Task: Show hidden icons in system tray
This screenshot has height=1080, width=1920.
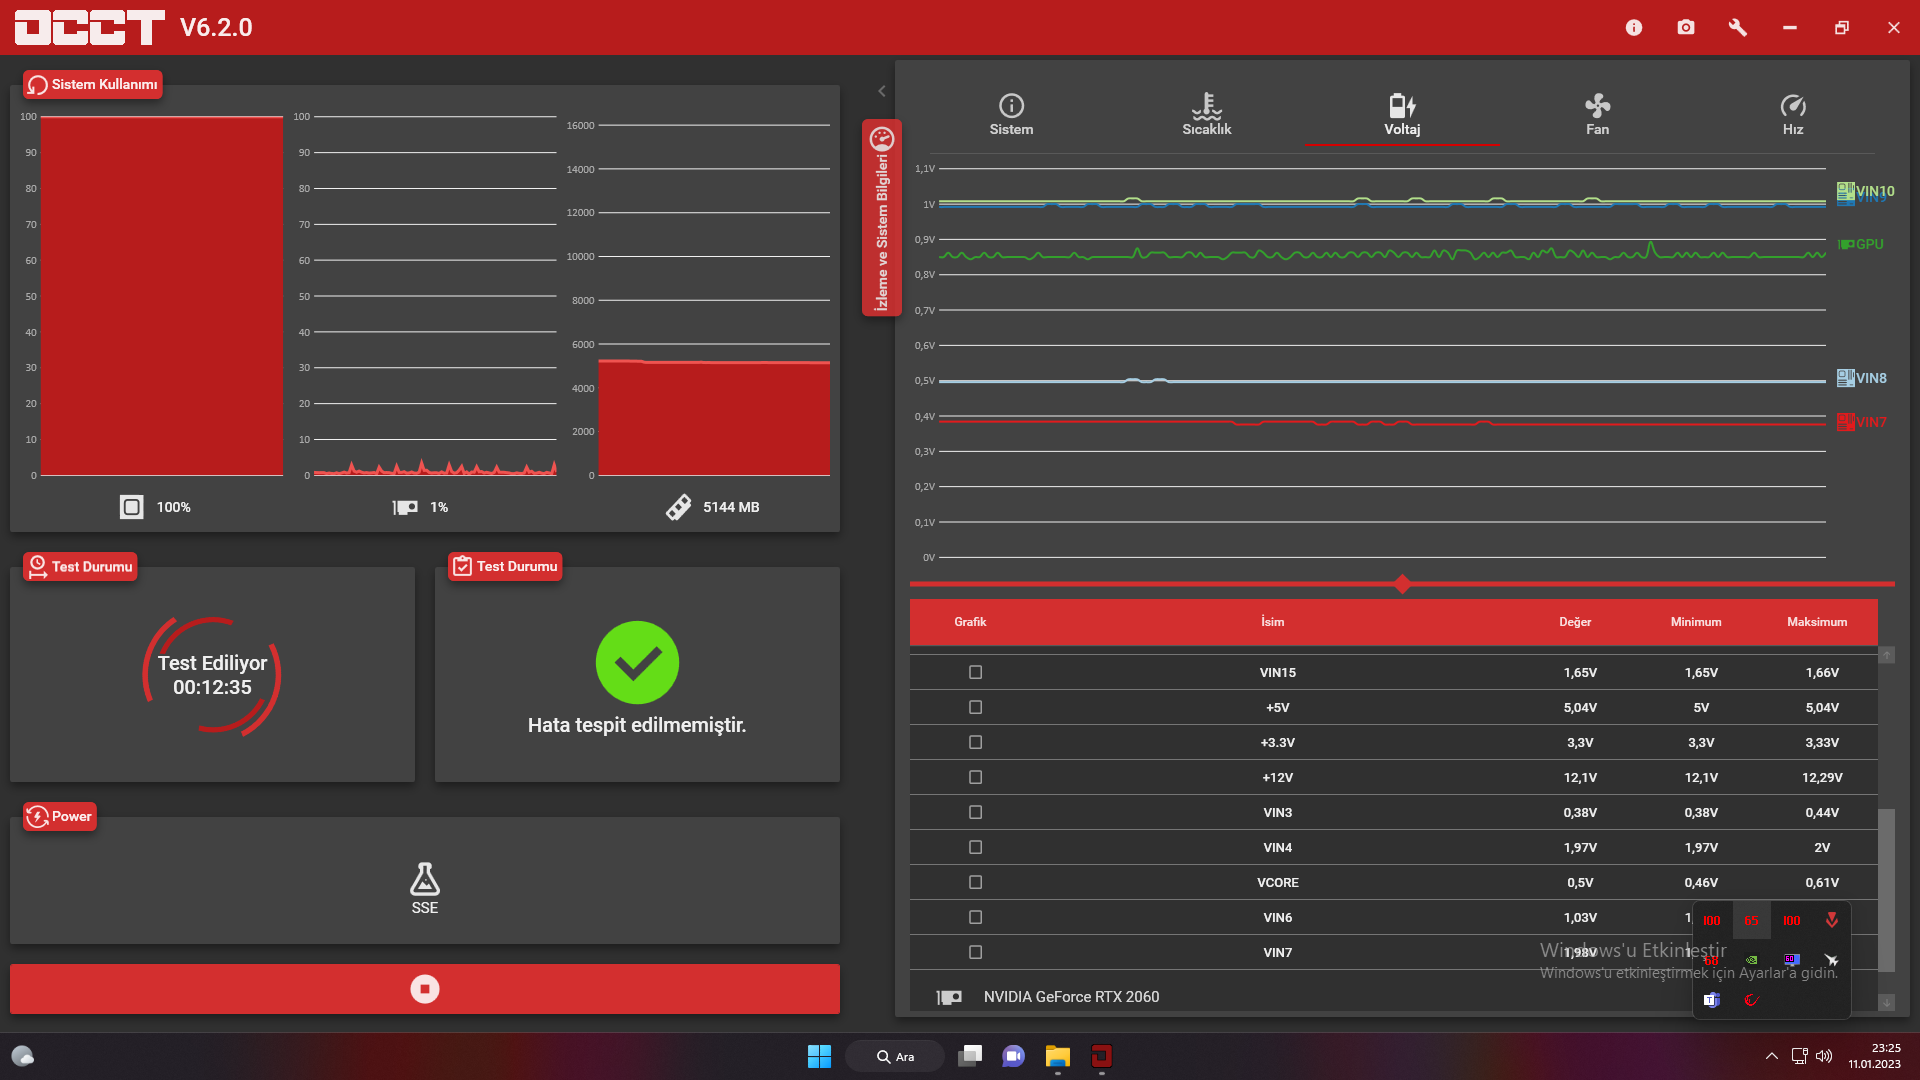Action: 1771,1056
